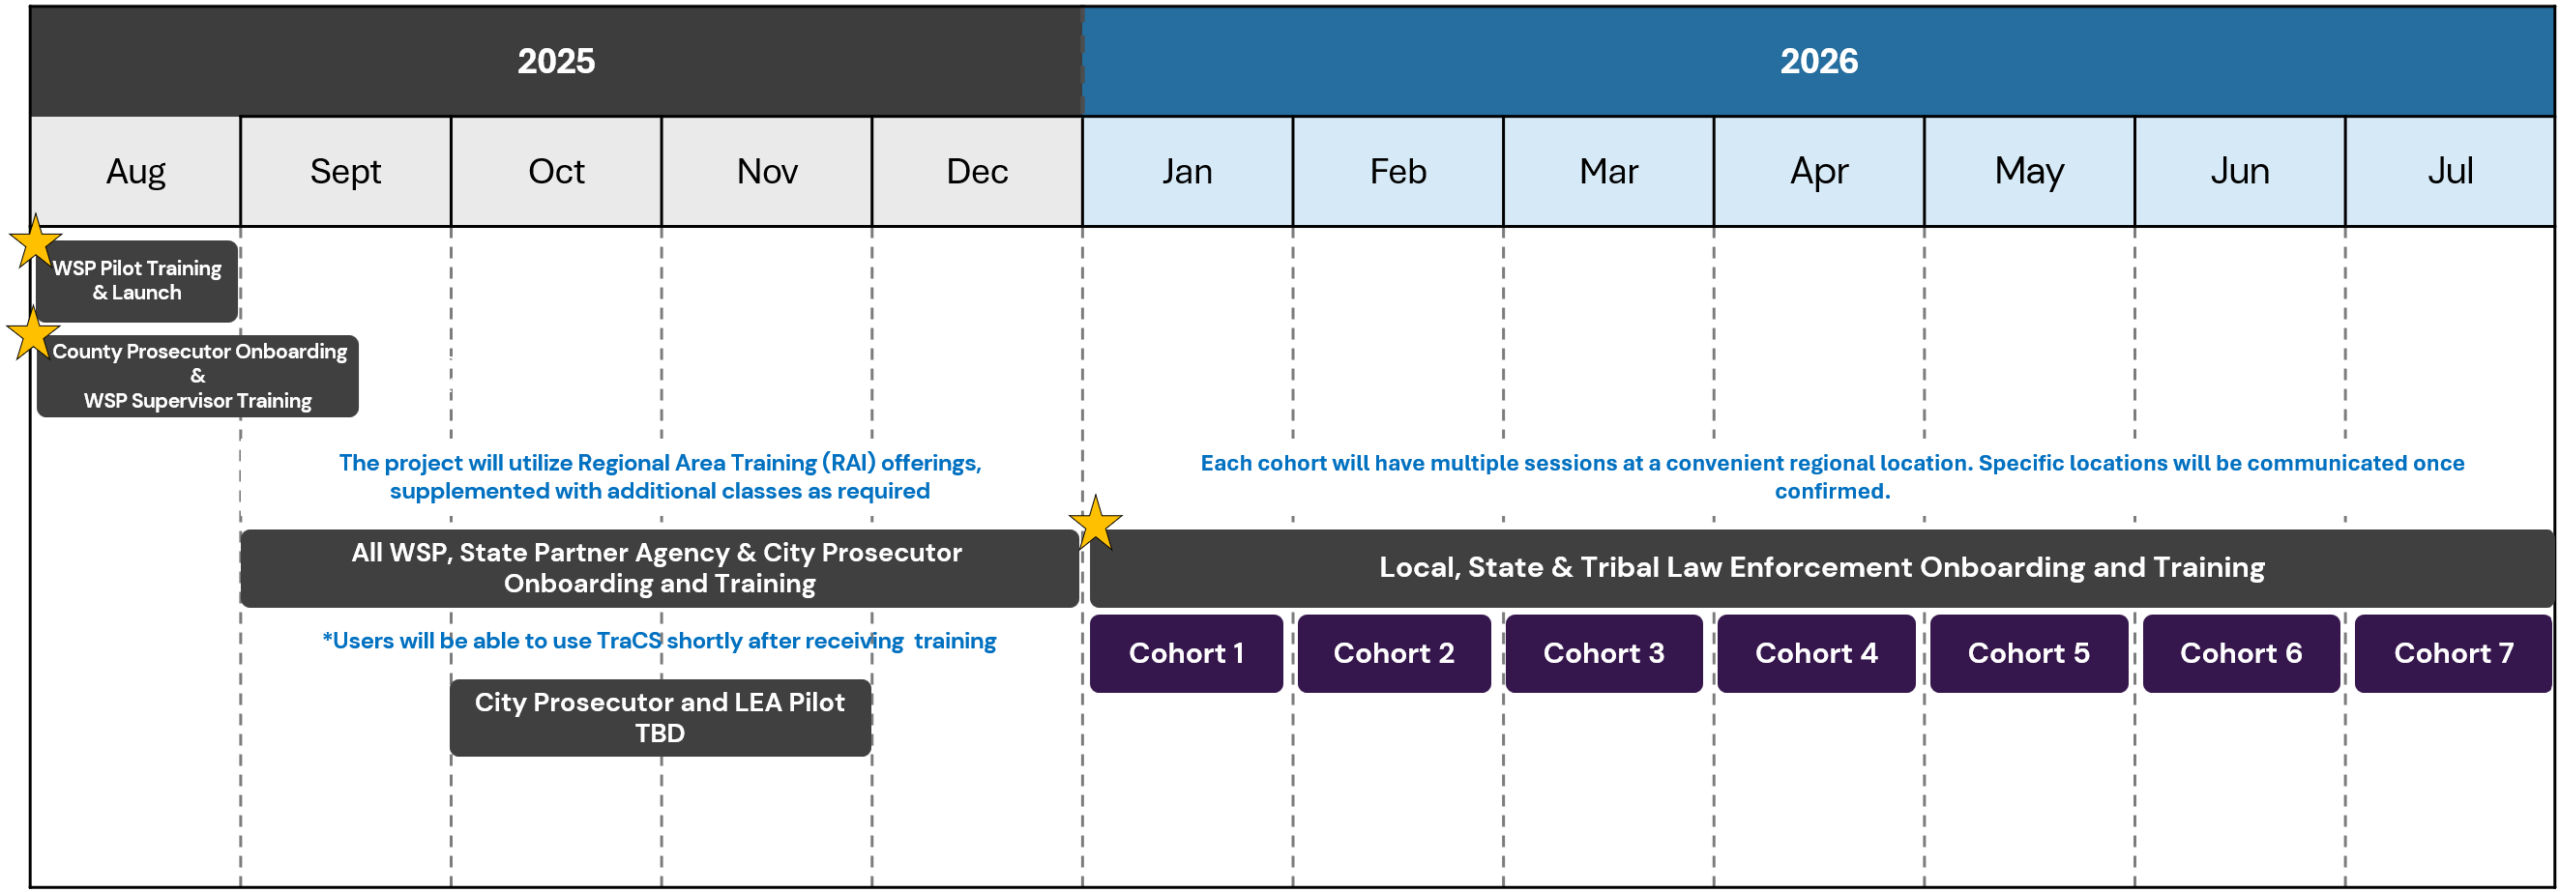The width and height of the screenshot is (2560, 892).
Task: Click City Prosecutor and LEA Pilot TBD bar
Action: point(659,717)
